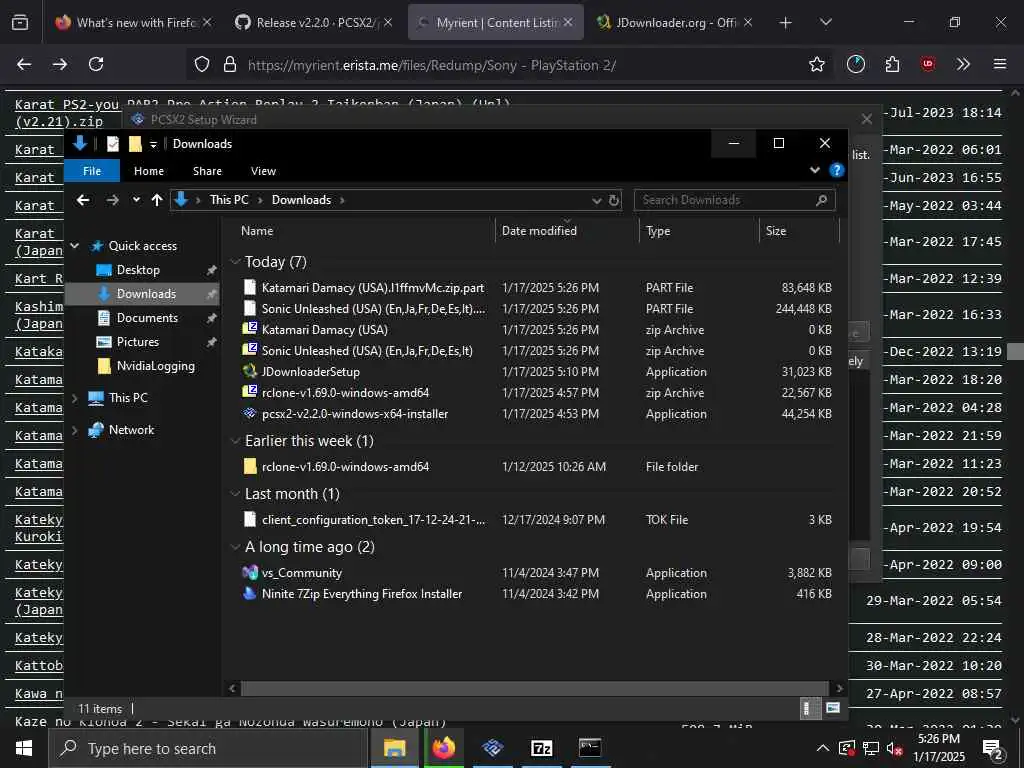Click the Search Downloads field
Image resolution: width=1024 pixels, height=768 pixels.
(734, 200)
